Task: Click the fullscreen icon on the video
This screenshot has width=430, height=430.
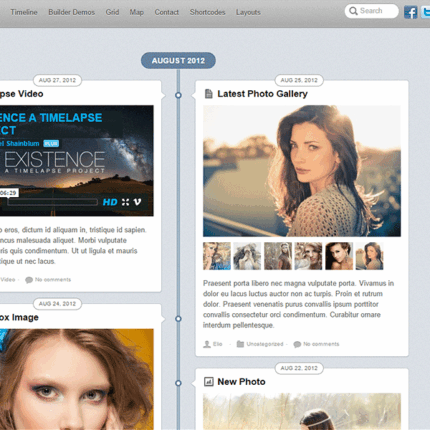Action: click(125, 202)
